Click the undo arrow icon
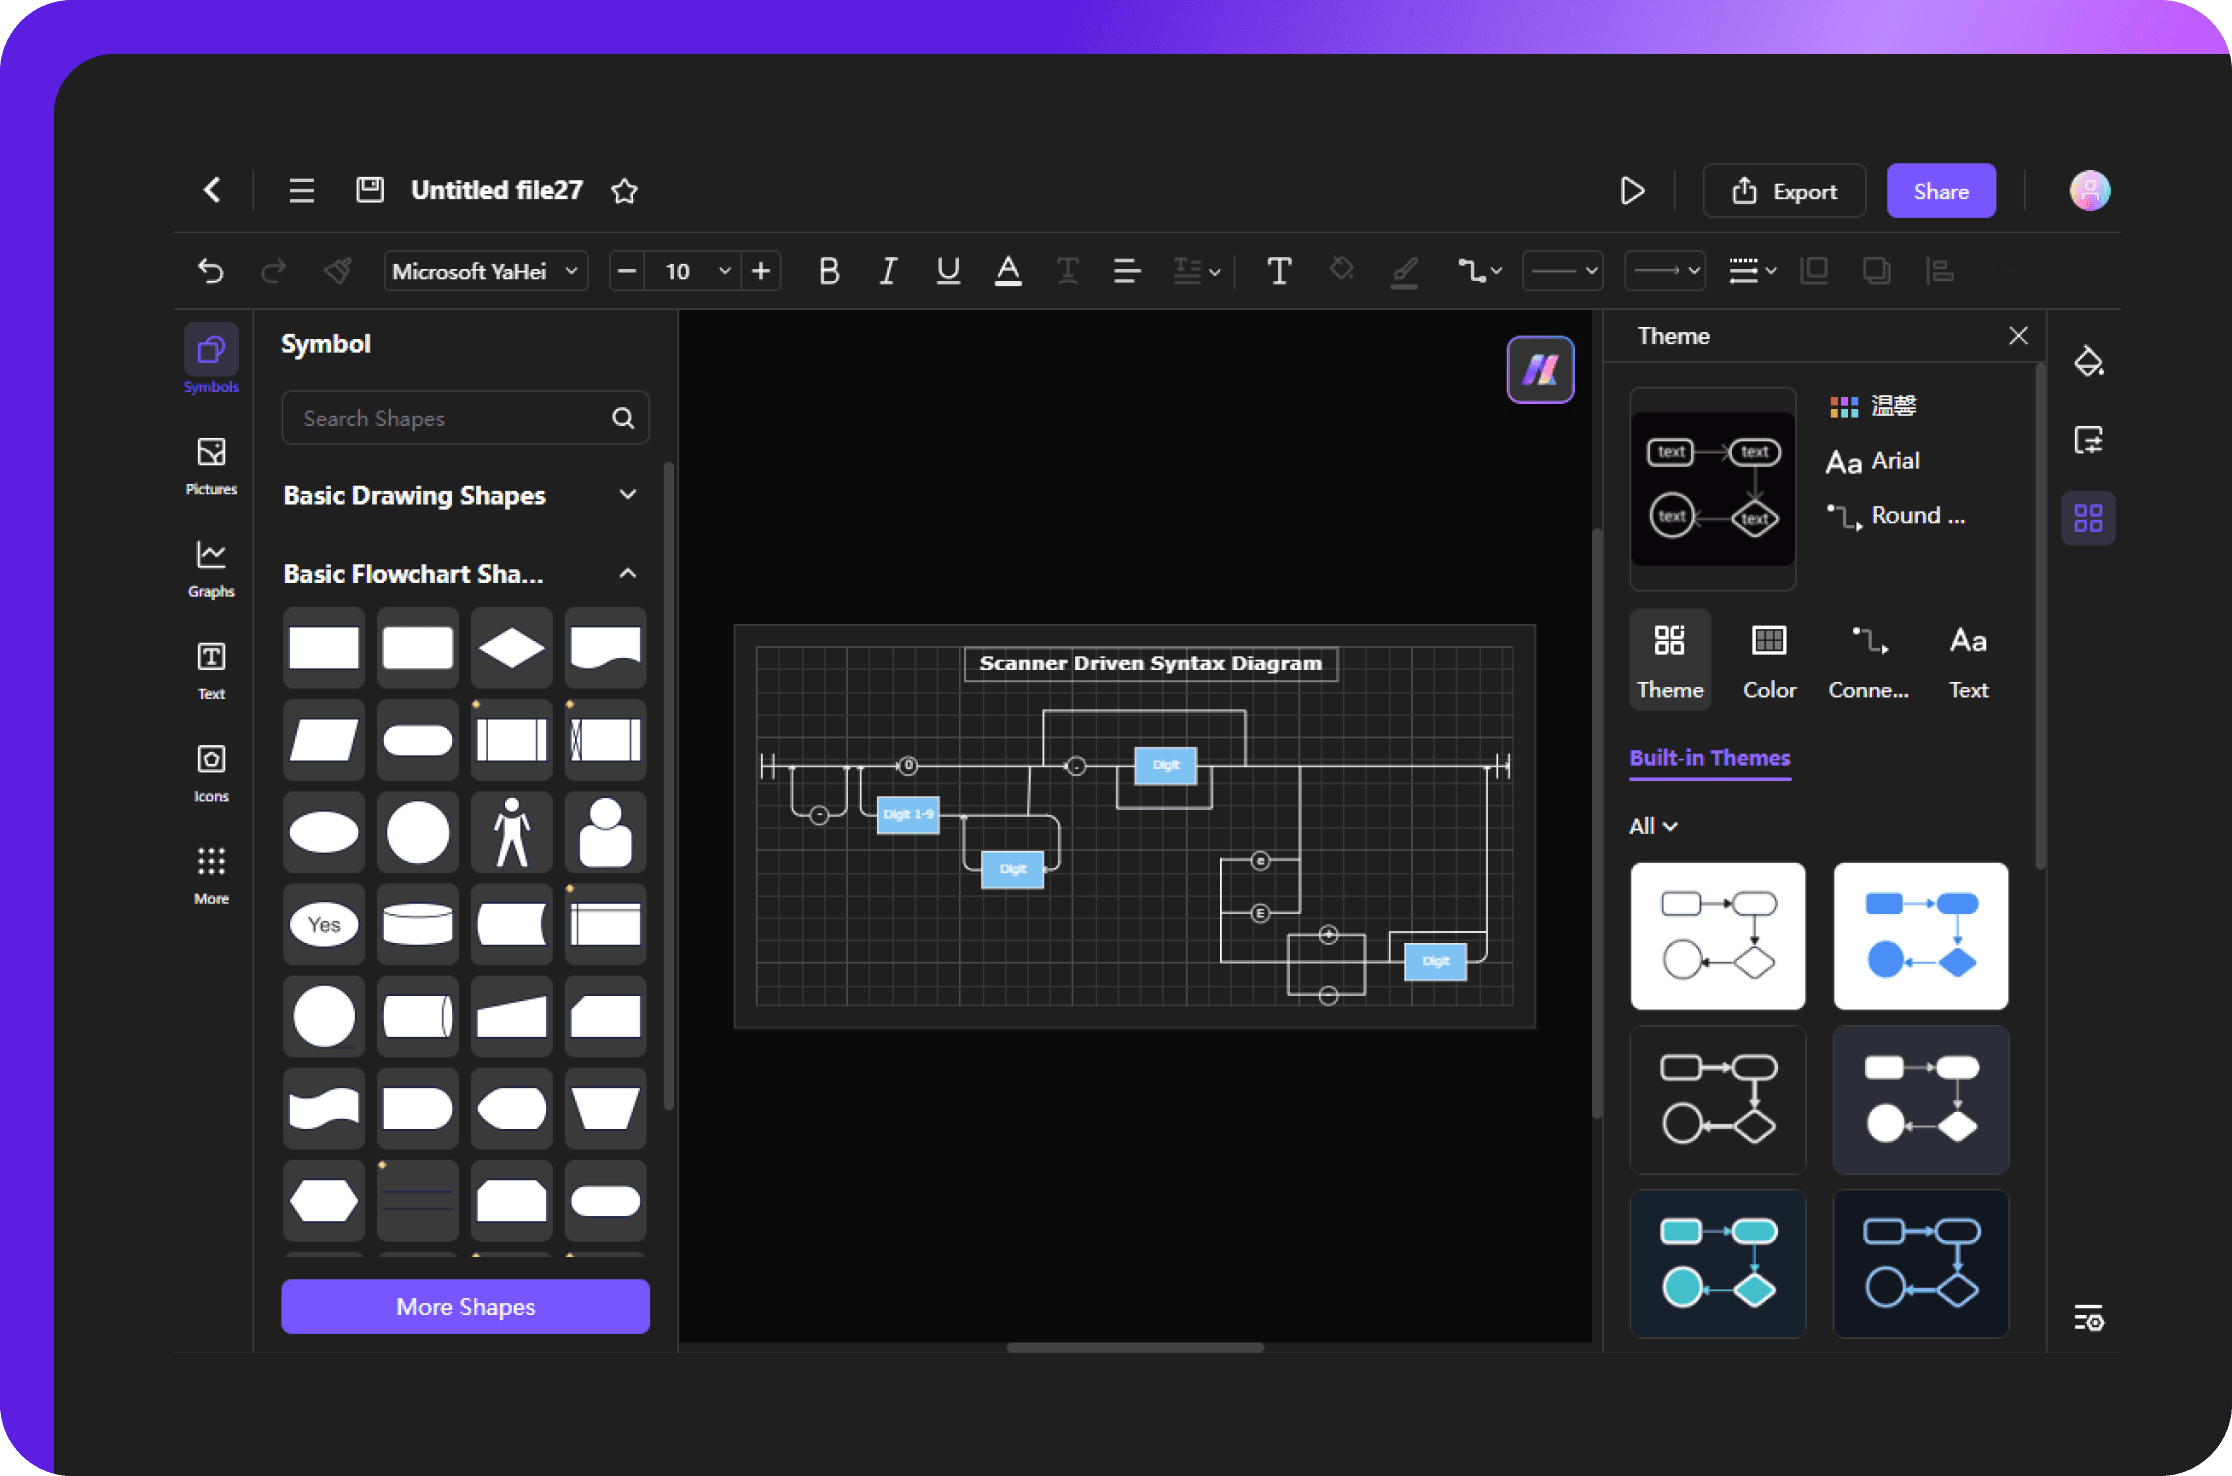The image size is (2232, 1476). click(209, 270)
